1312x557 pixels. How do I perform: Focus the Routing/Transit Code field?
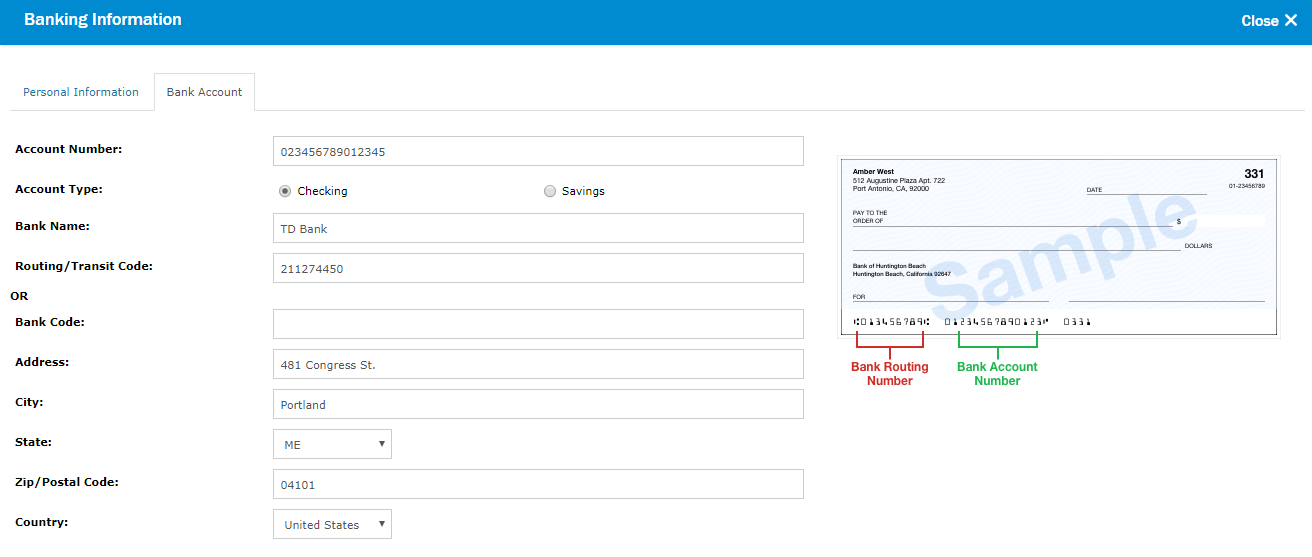pos(538,268)
